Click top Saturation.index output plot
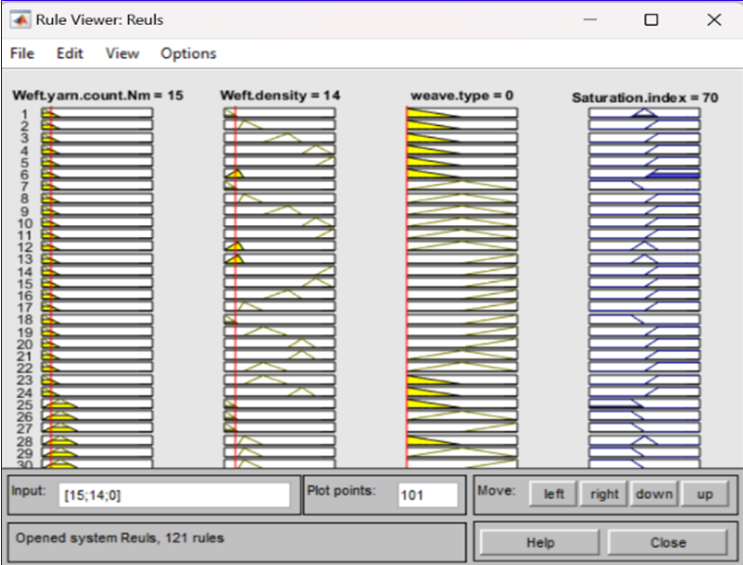Viewport: 743px width, 565px height. tap(644, 113)
